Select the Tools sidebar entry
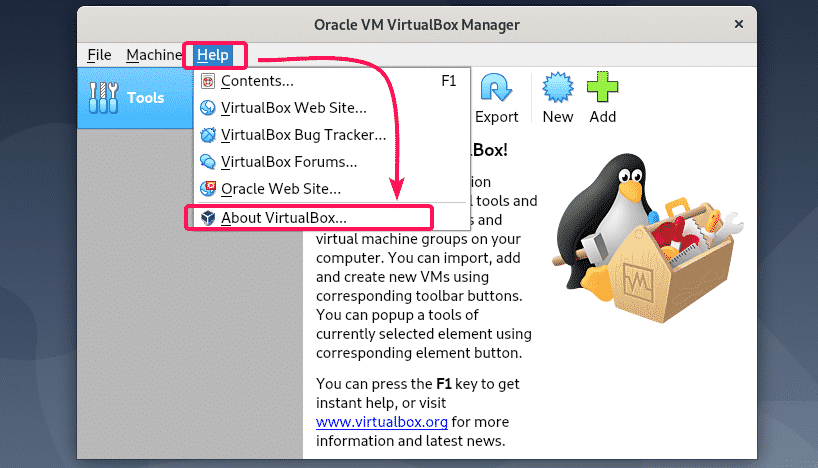This screenshot has width=818, height=468. [136, 98]
